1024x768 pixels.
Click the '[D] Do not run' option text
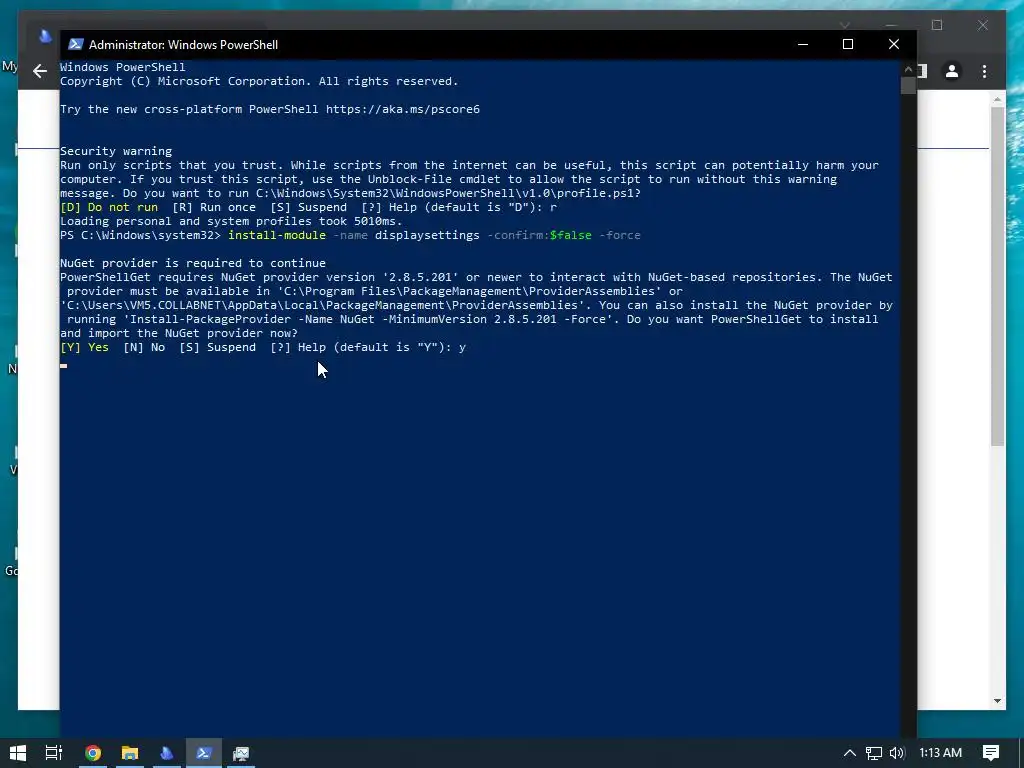click(x=109, y=207)
